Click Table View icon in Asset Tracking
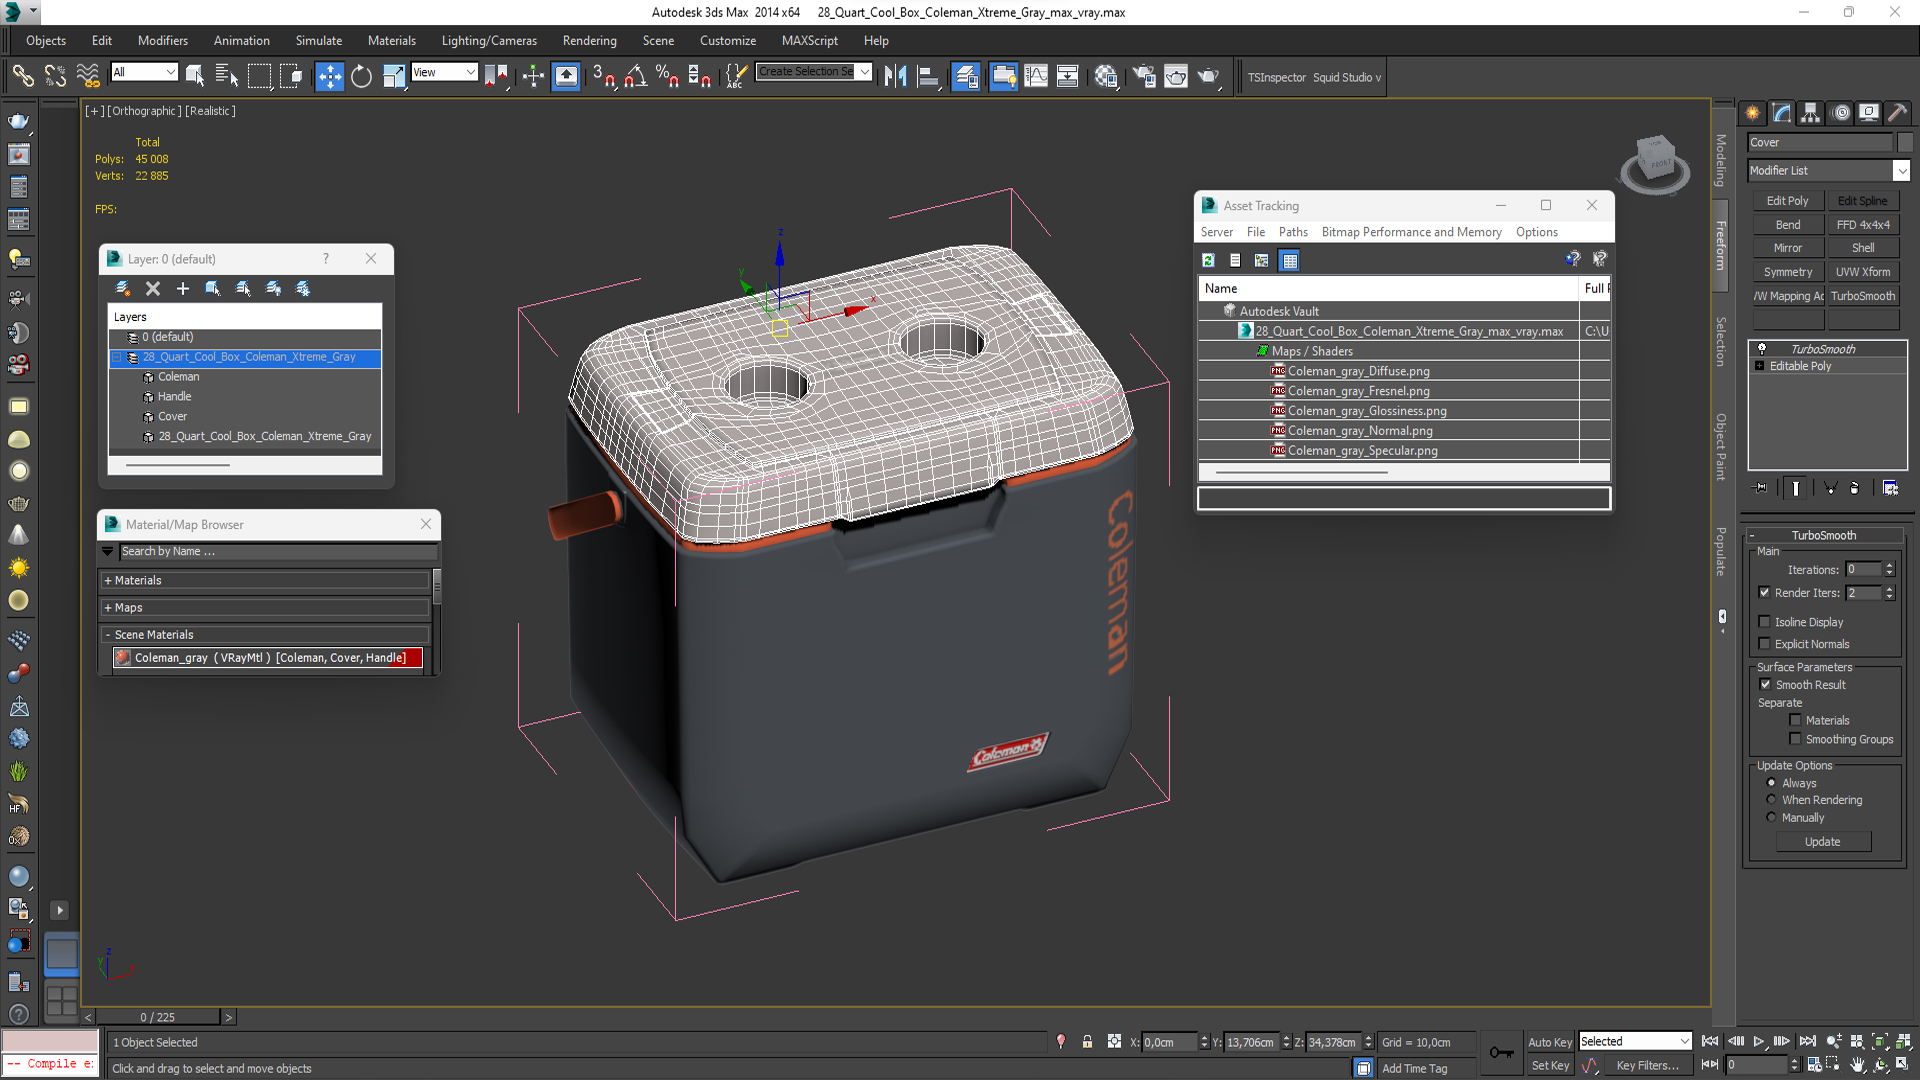 1290,260
